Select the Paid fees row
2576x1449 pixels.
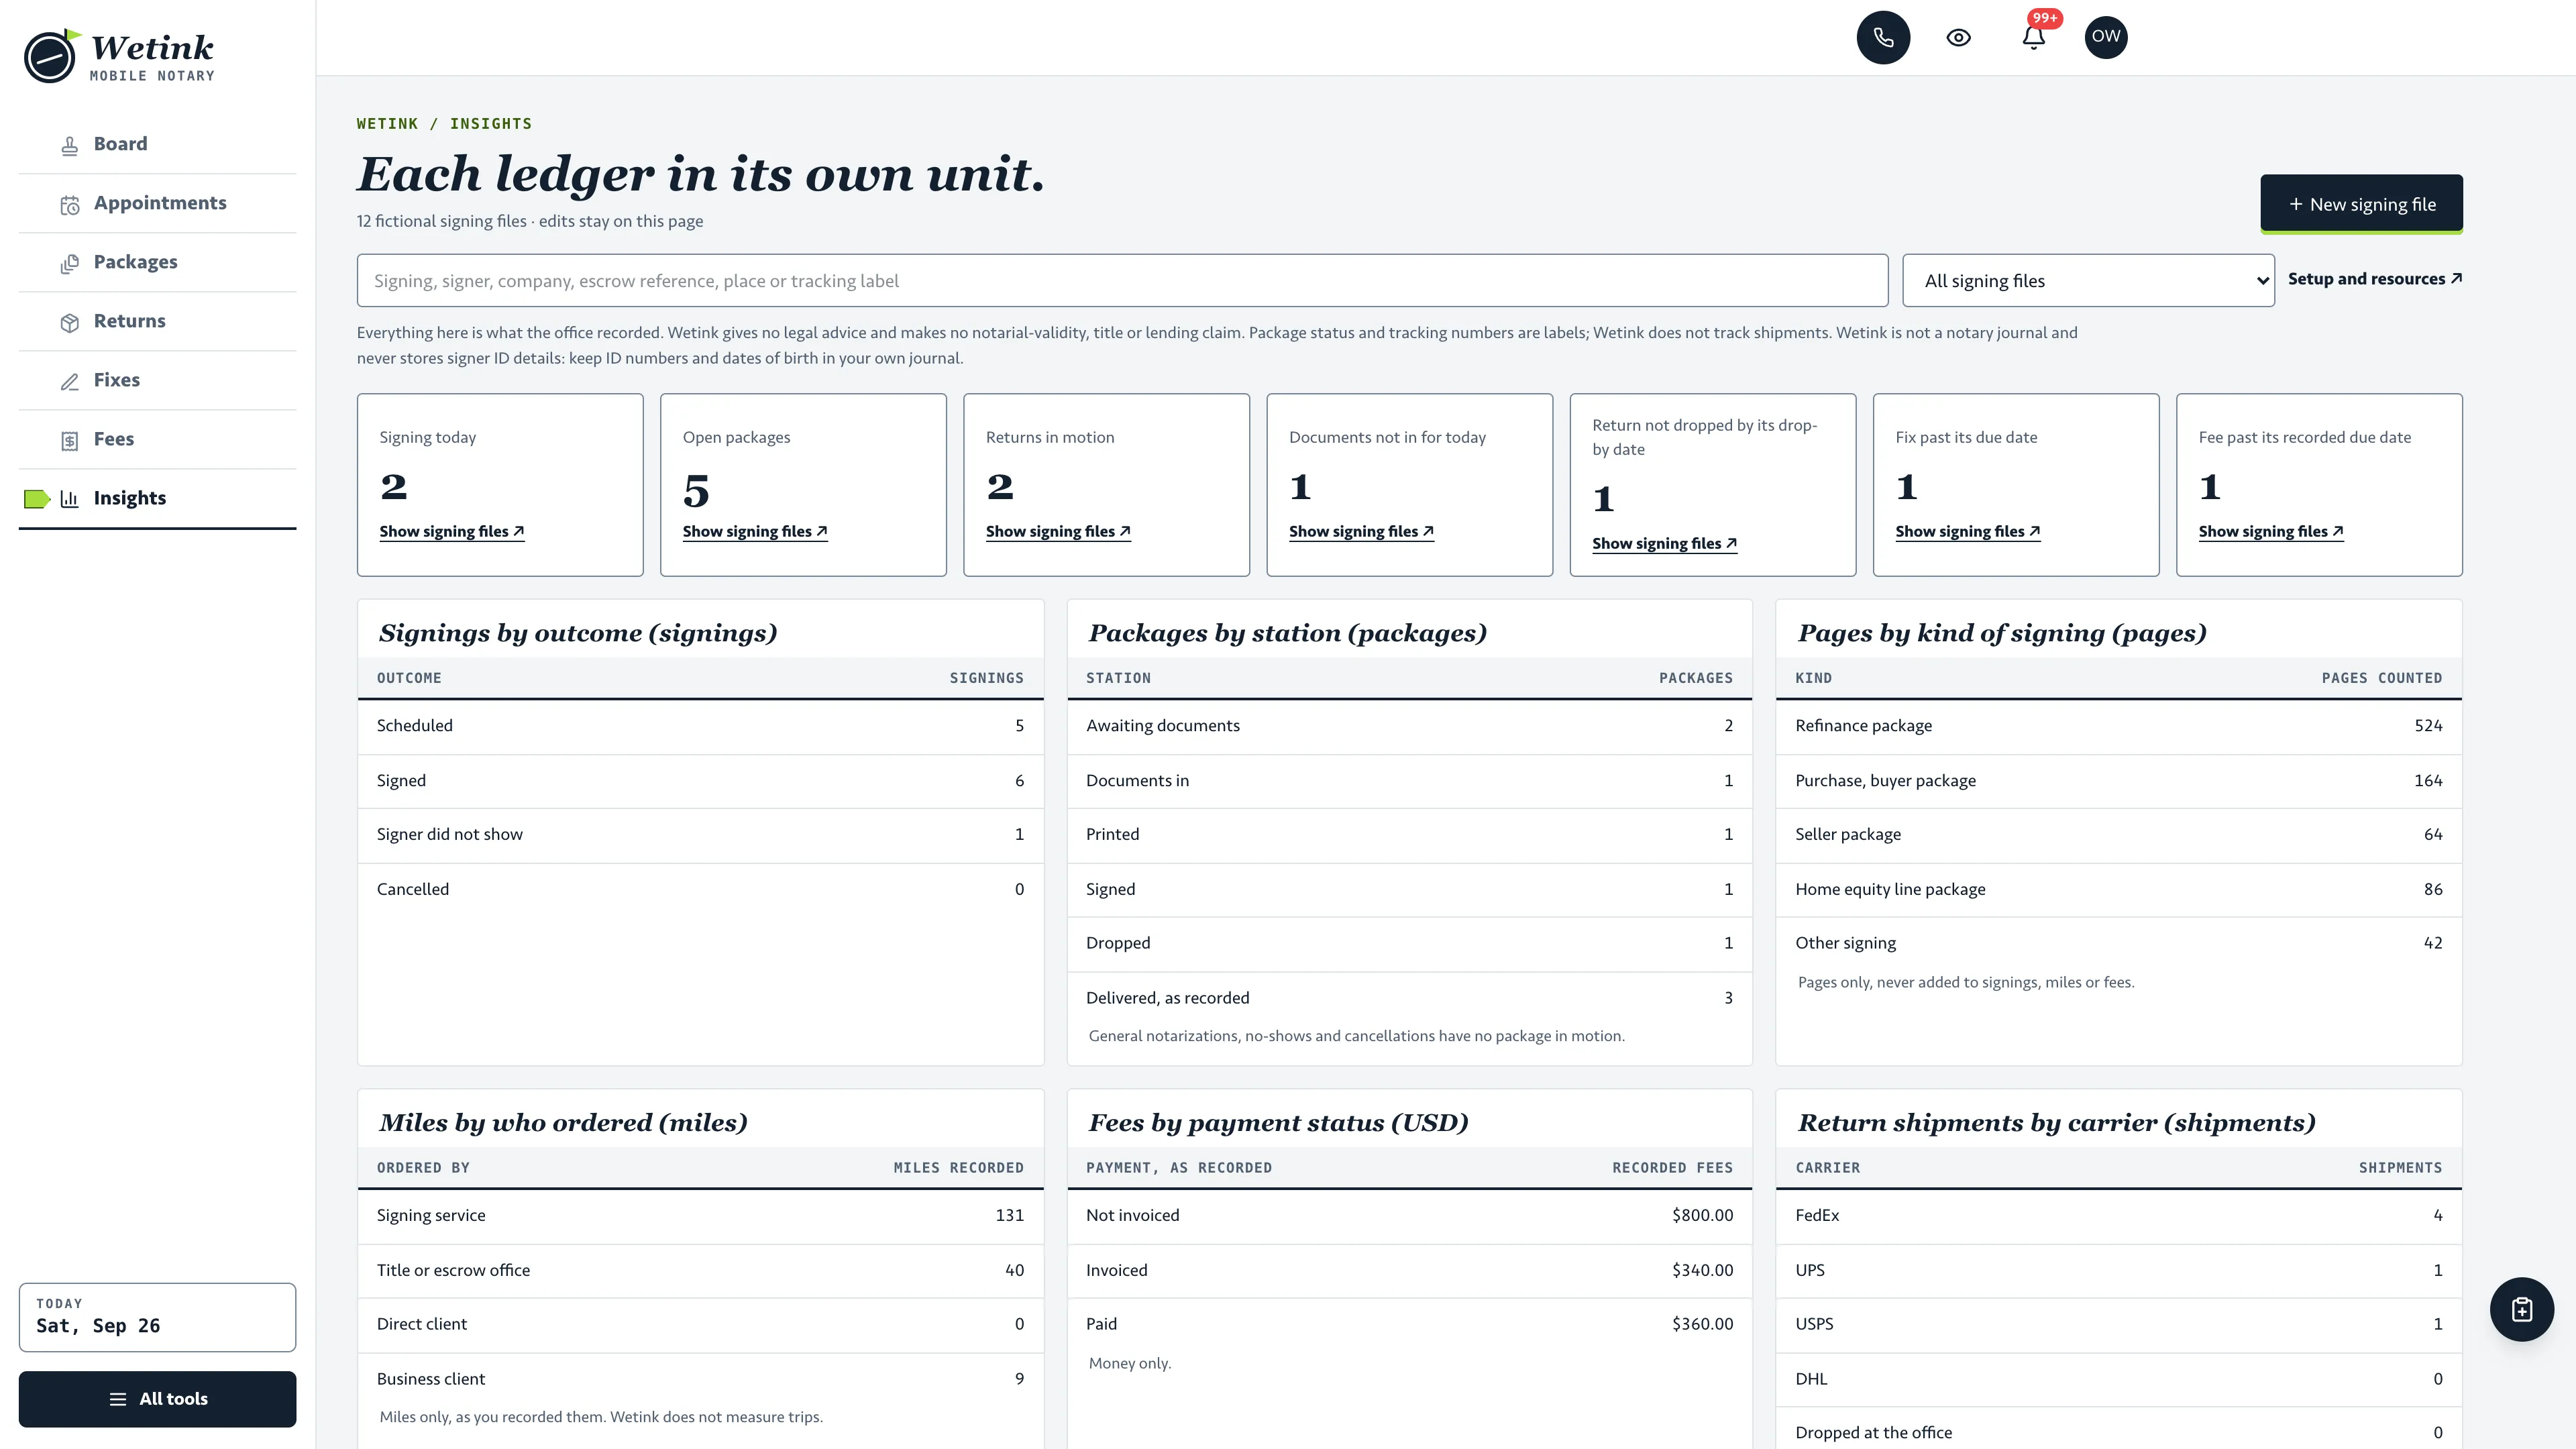(1409, 1325)
